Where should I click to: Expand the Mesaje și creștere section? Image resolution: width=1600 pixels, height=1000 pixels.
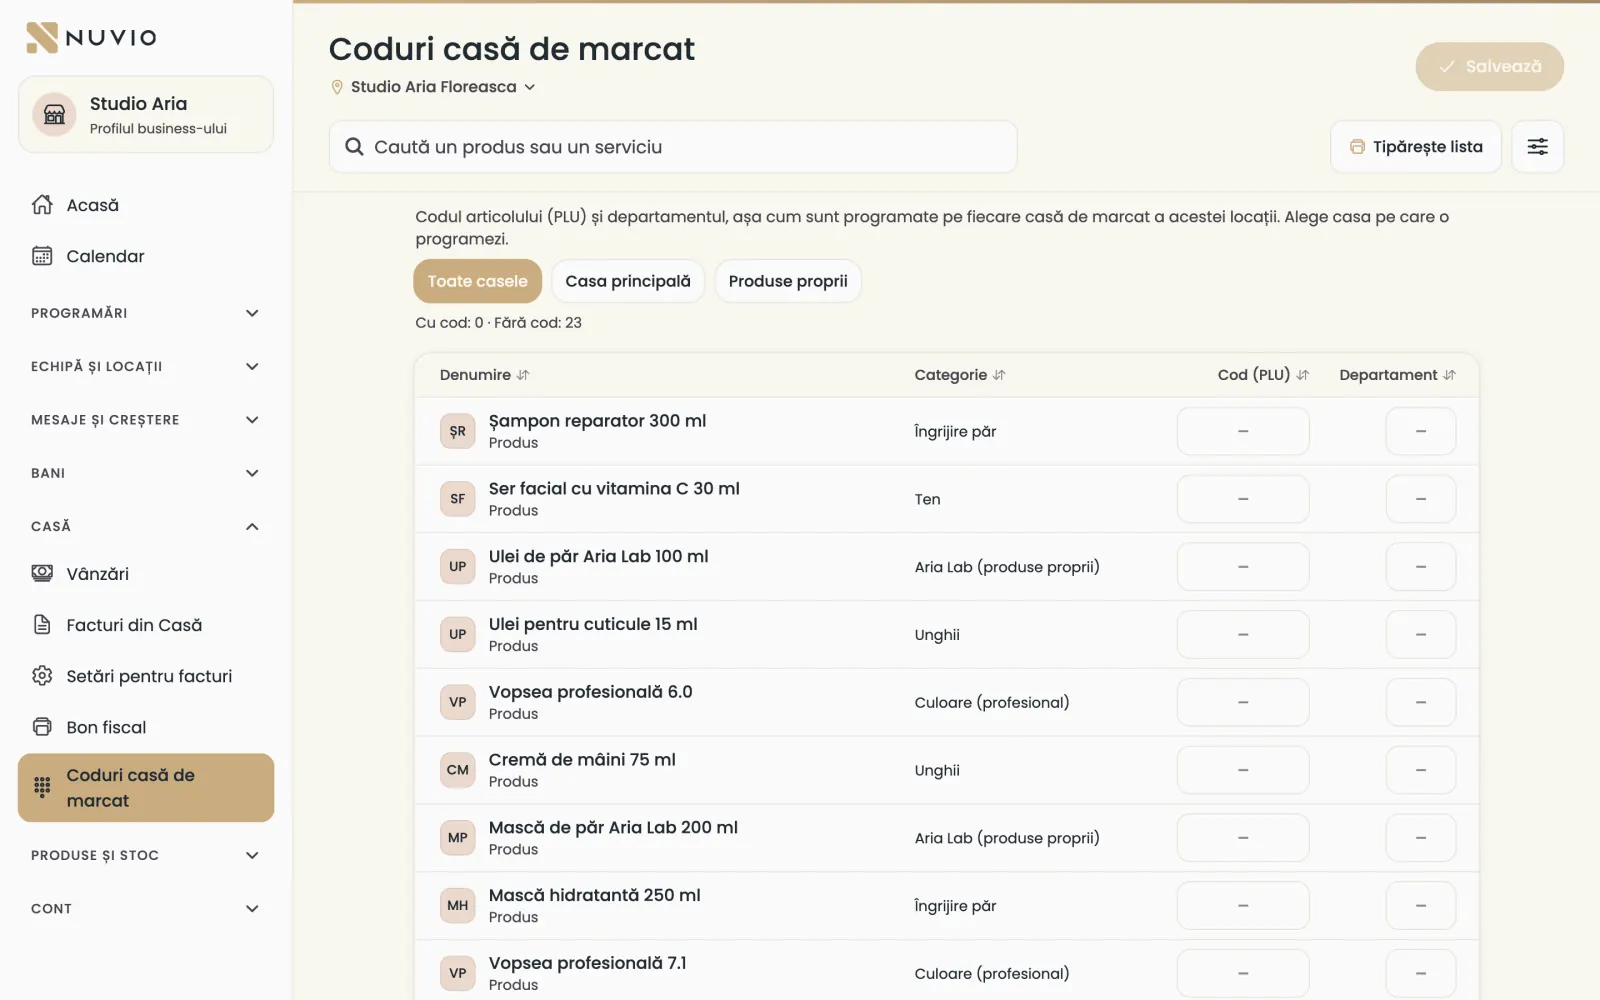146,420
